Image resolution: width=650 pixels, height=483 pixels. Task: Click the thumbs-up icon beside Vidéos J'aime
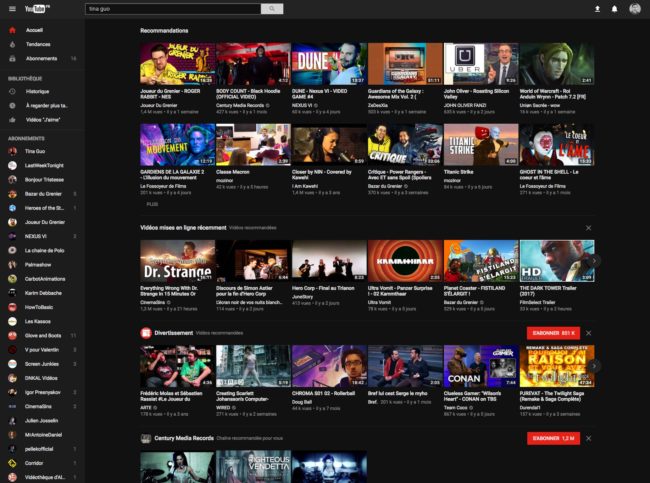click(12, 120)
